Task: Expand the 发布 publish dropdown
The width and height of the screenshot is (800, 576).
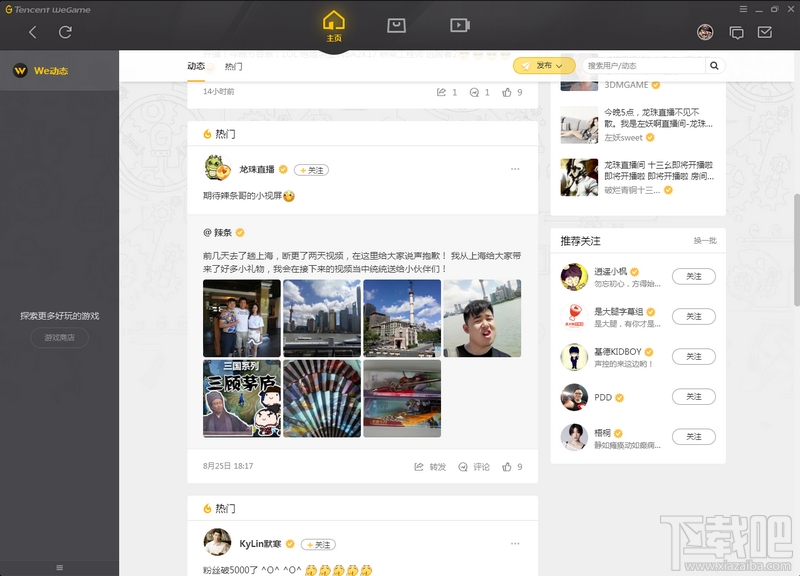Action: pyautogui.click(x=543, y=65)
